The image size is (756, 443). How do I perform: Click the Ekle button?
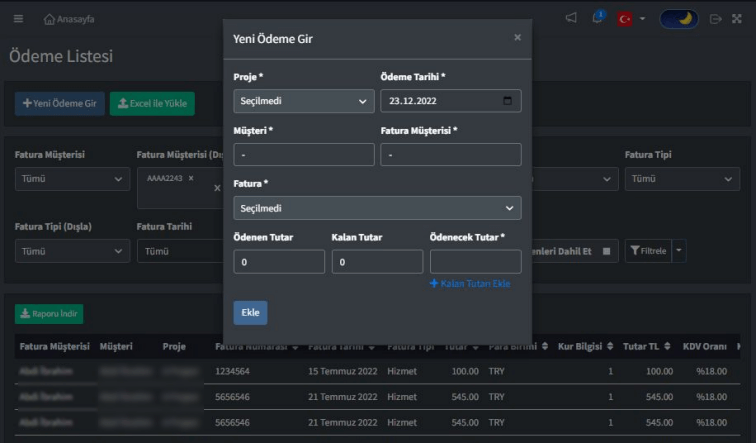coord(250,313)
